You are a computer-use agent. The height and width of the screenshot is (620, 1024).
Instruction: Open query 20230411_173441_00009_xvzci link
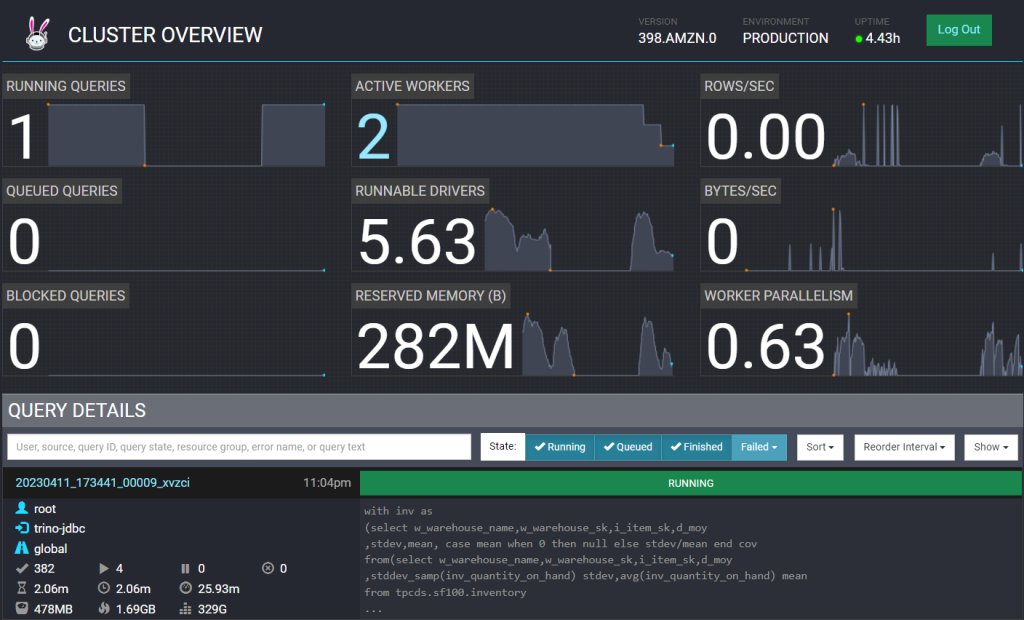103,483
